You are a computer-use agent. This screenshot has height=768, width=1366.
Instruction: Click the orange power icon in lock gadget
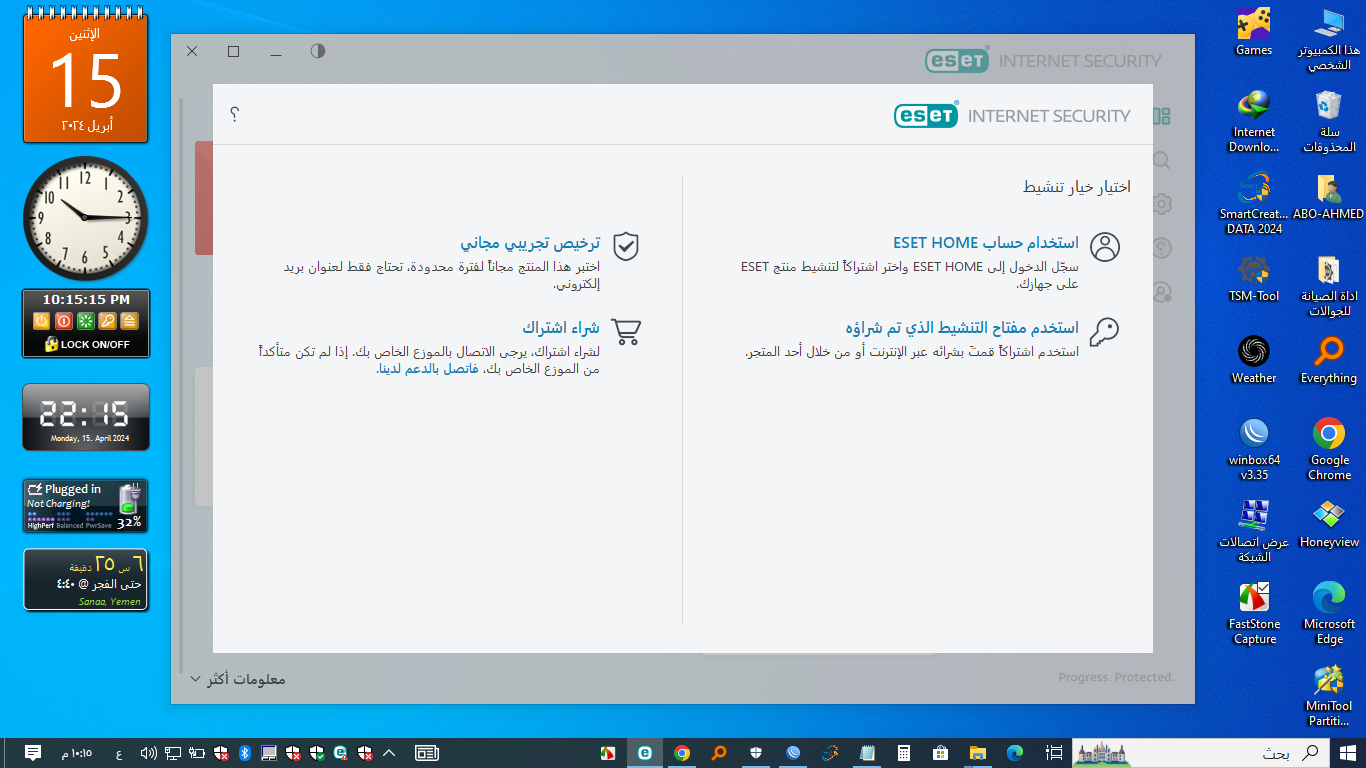[x=41, y=321]
